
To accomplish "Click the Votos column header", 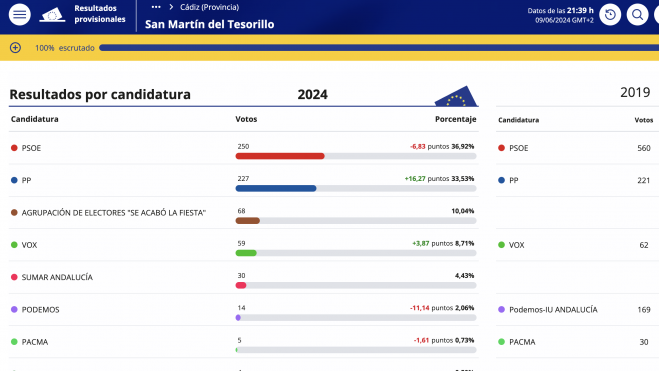I will (x=246, y=119).
